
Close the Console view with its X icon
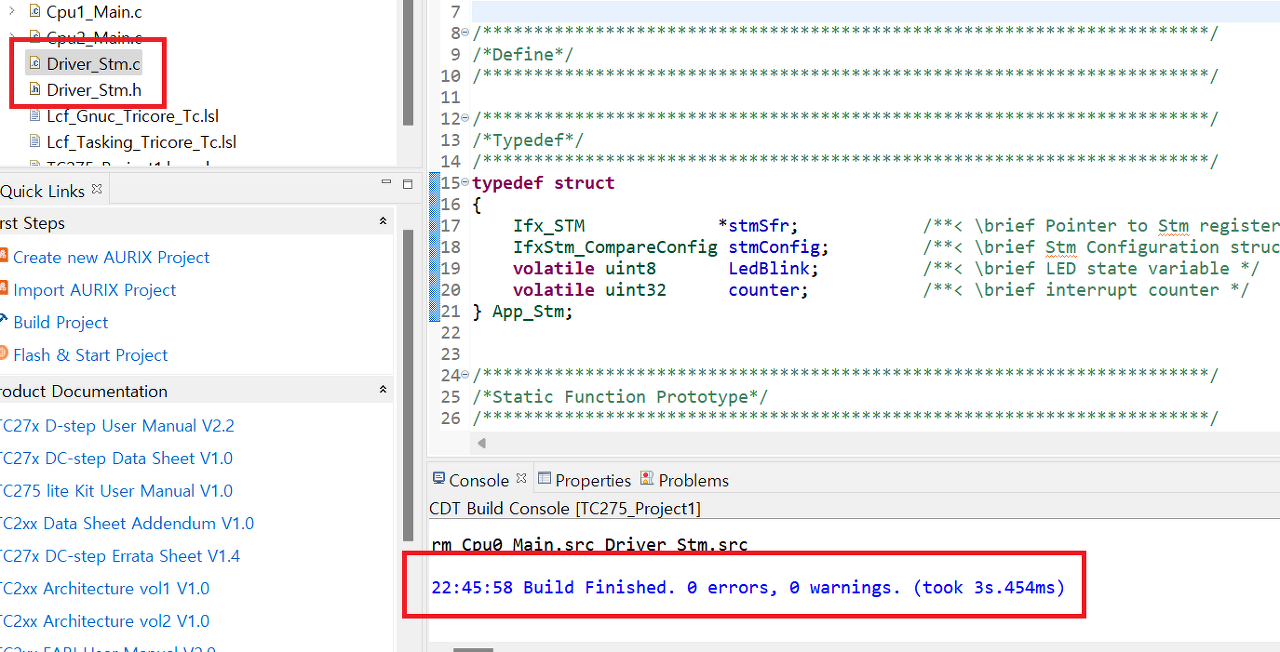pos(521,479)
